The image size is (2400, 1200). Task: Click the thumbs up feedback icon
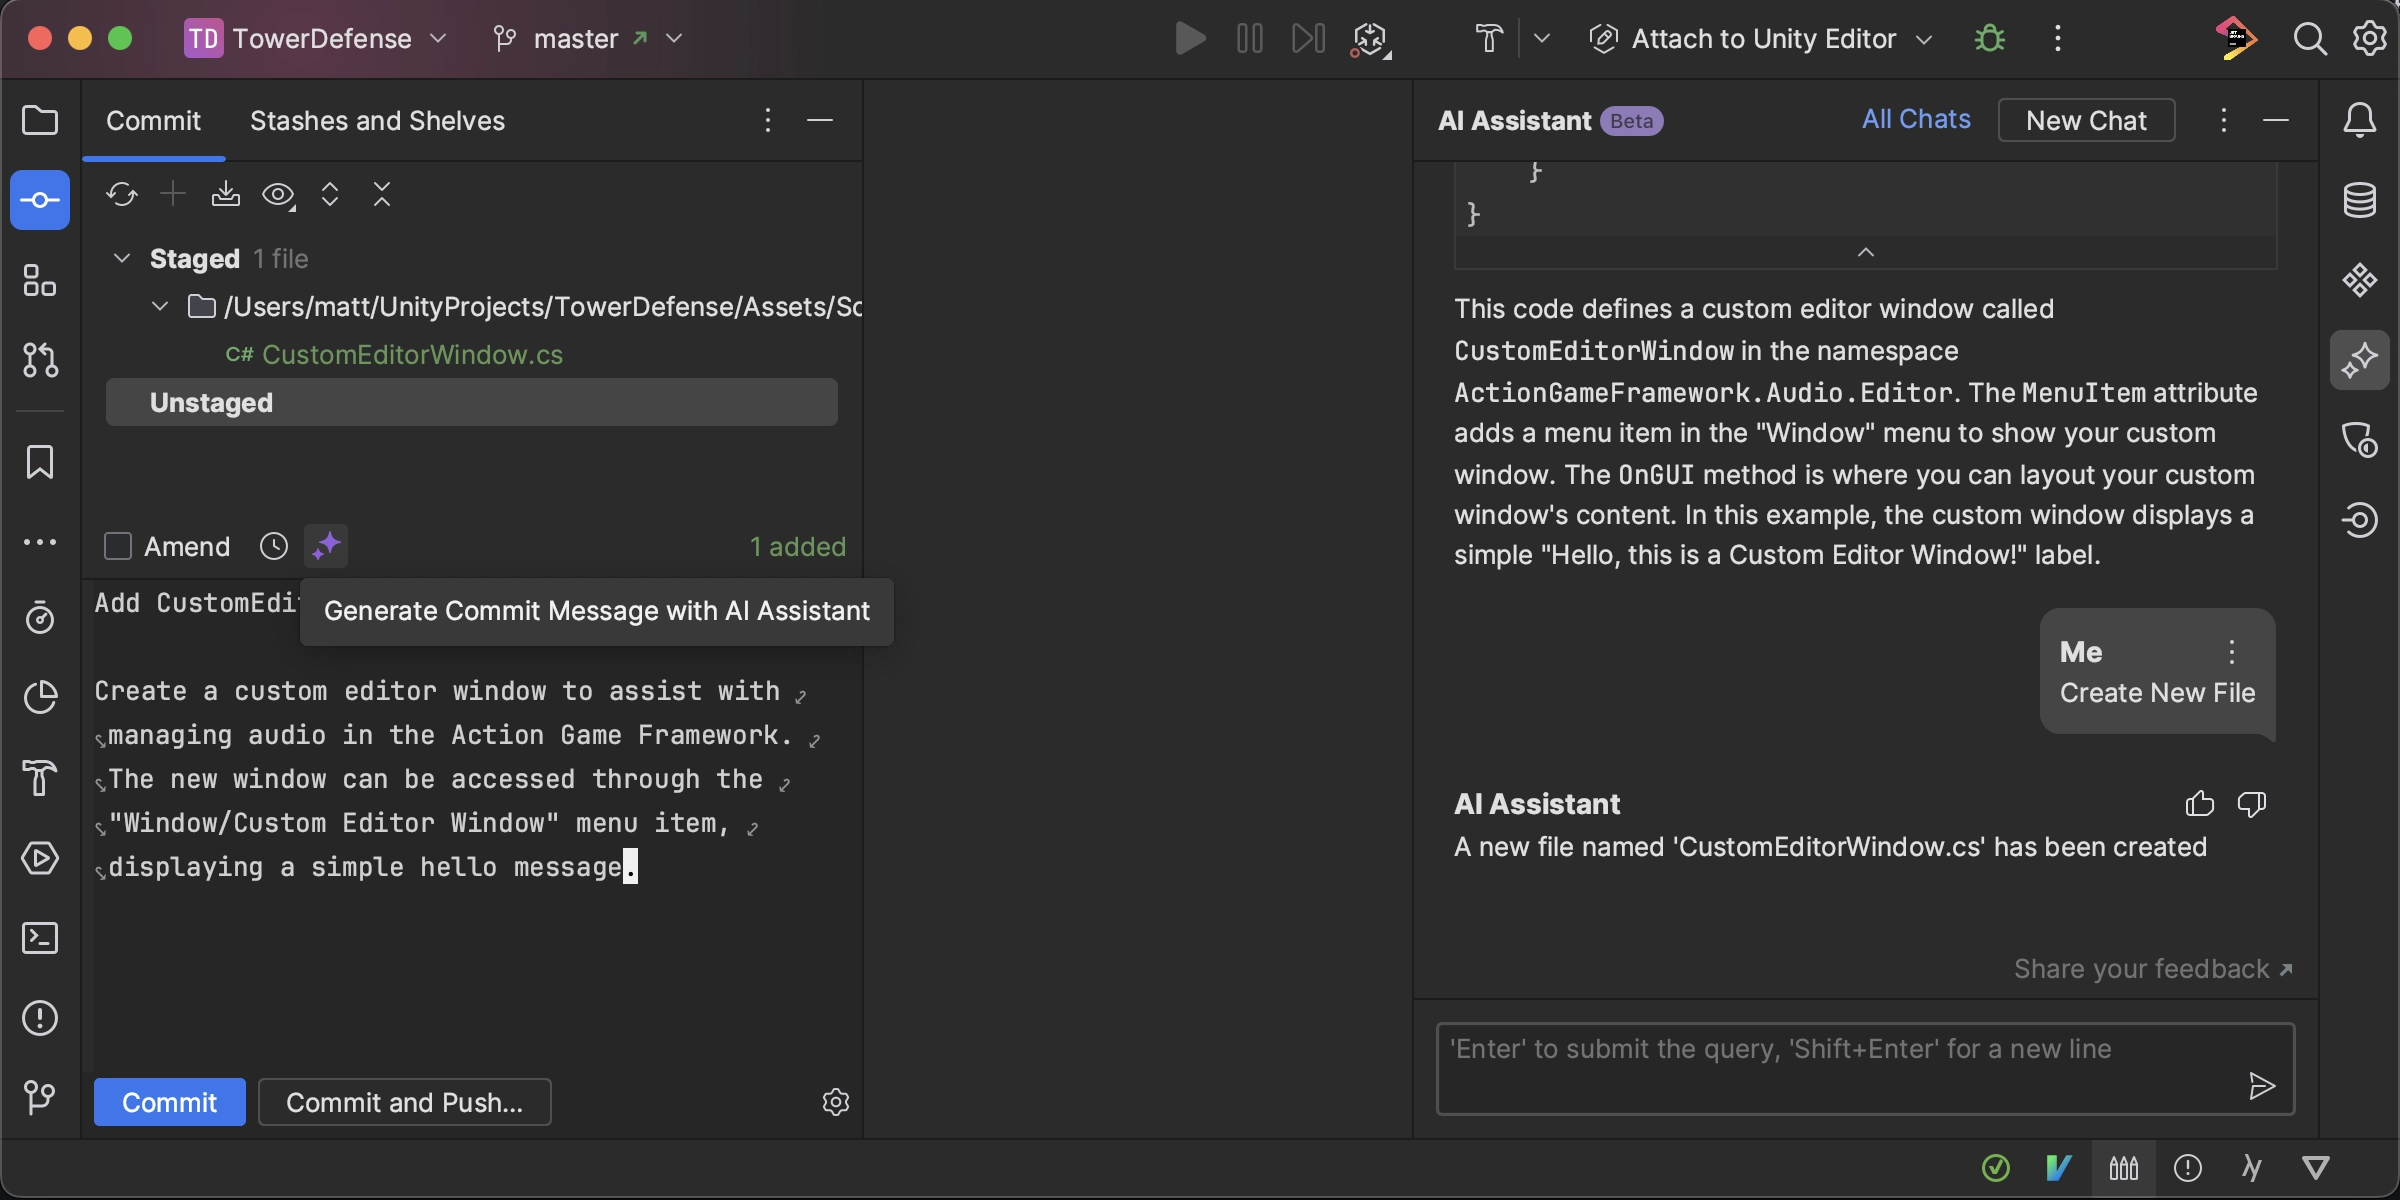click(2199, 802)
